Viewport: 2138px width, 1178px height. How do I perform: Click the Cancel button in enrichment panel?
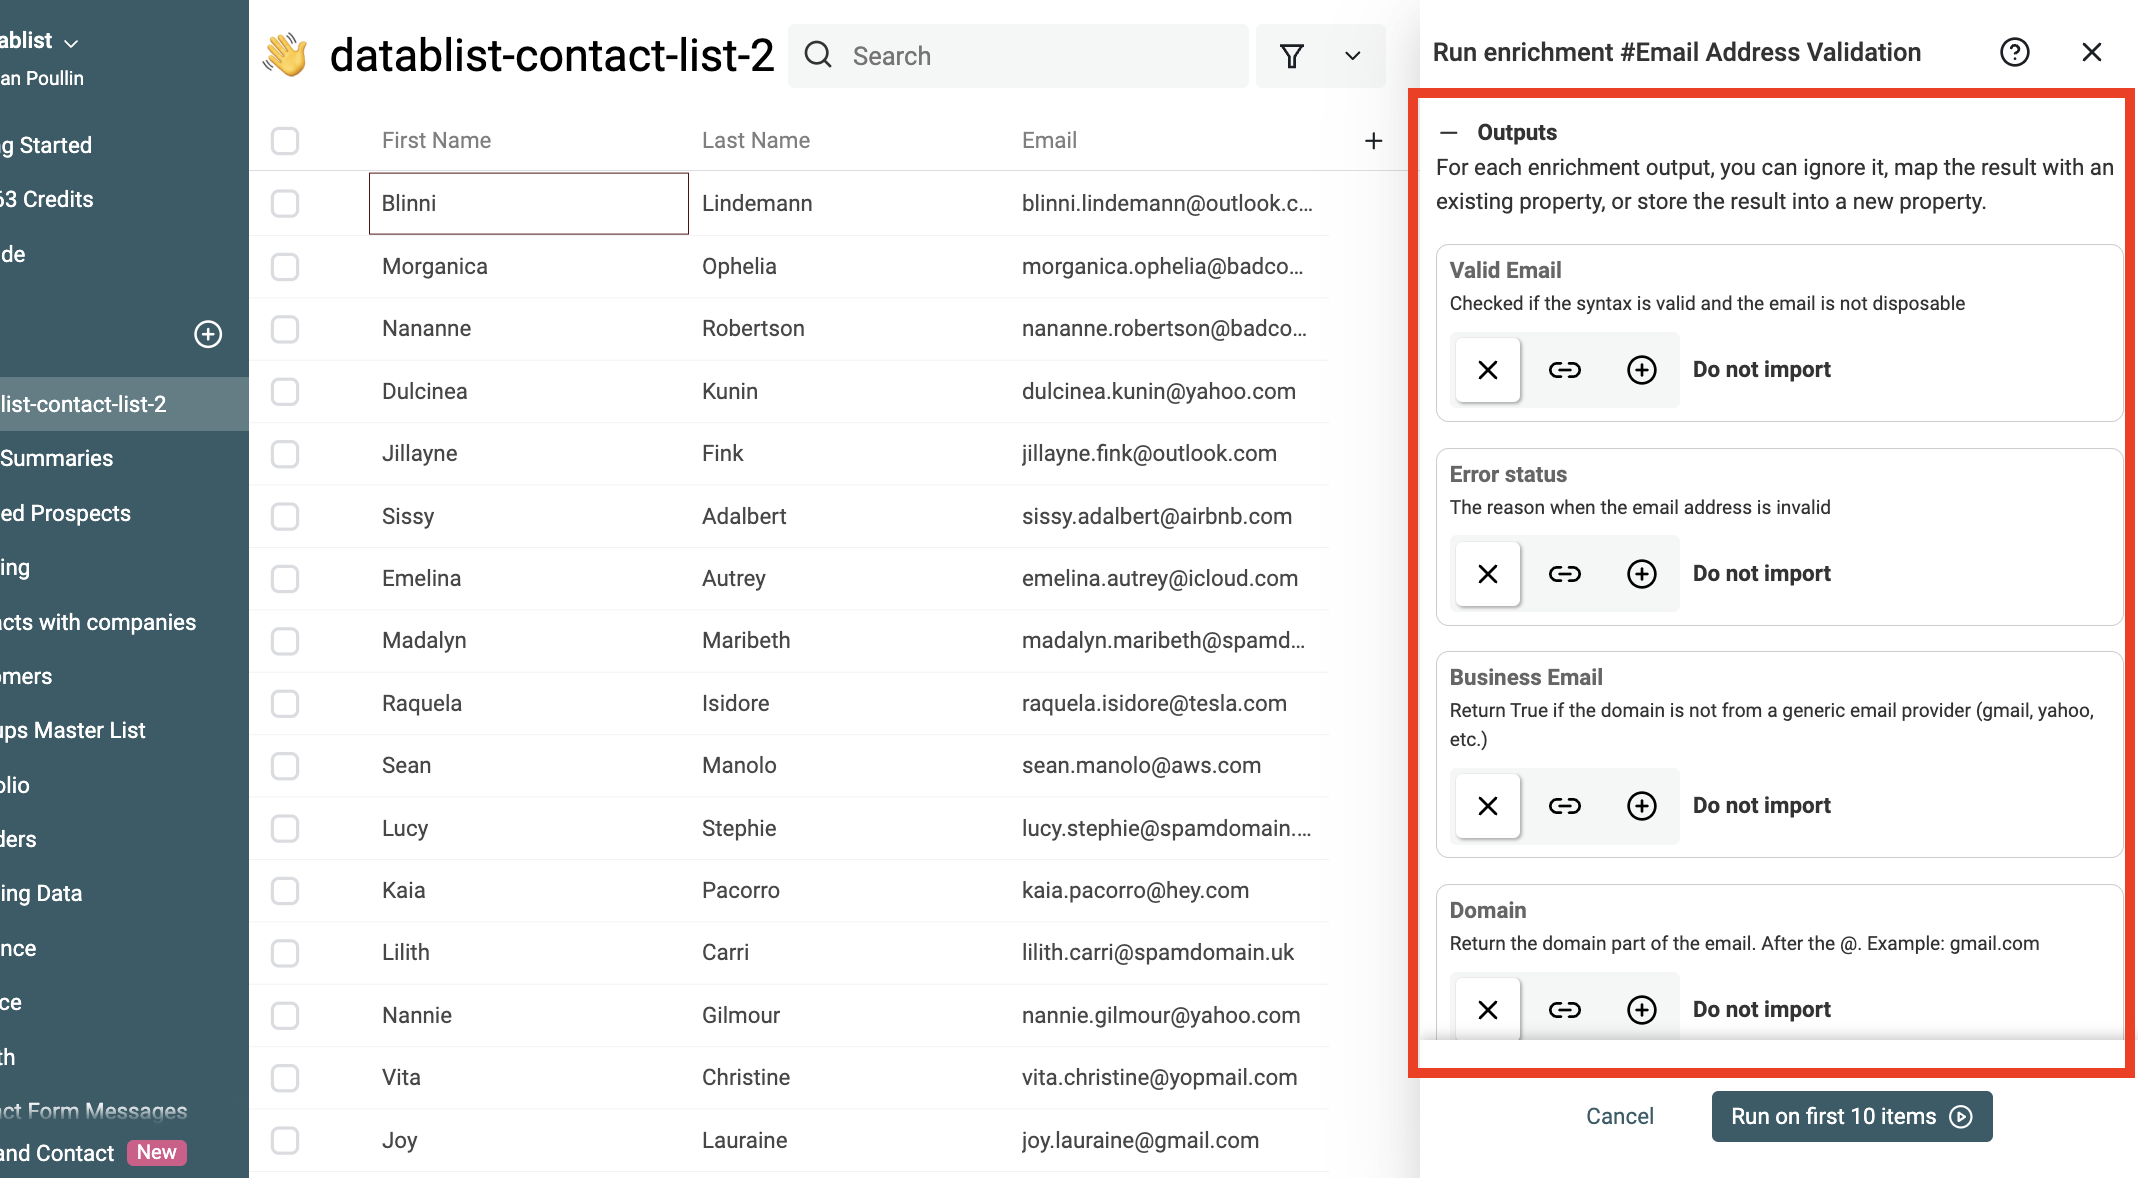coord(1620,1116)
